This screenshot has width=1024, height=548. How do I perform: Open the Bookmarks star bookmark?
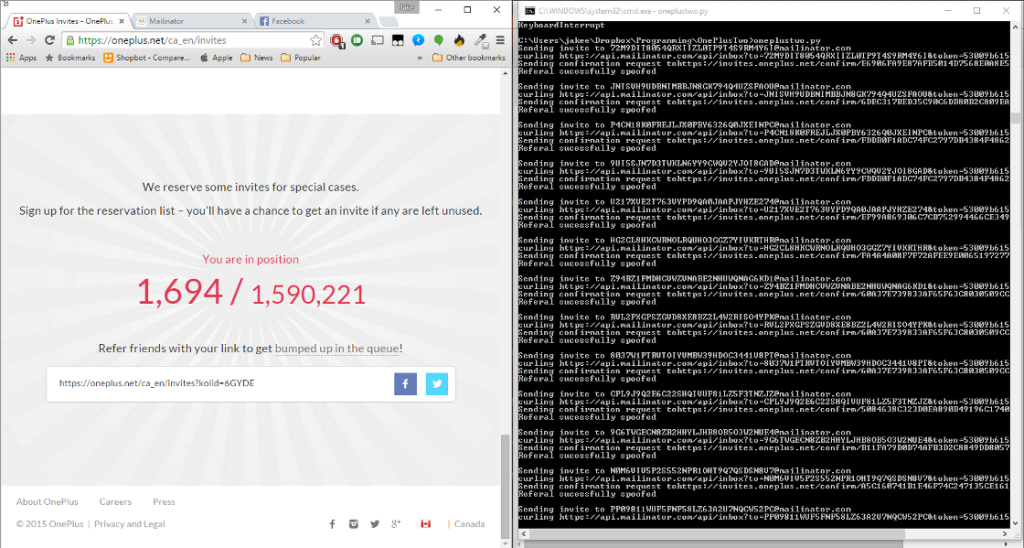[x=70, y=57]
